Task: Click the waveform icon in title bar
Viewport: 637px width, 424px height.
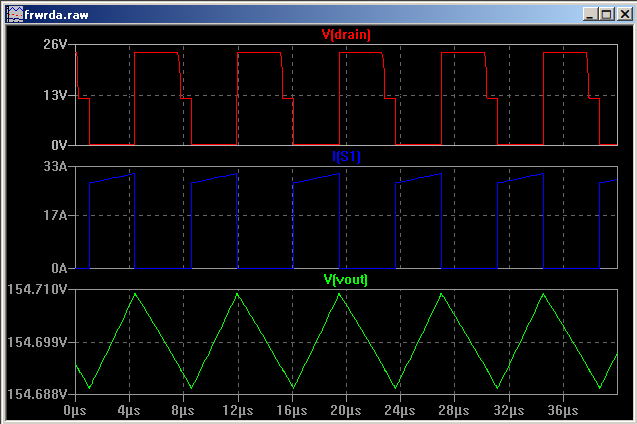Action: click(15, 15)
